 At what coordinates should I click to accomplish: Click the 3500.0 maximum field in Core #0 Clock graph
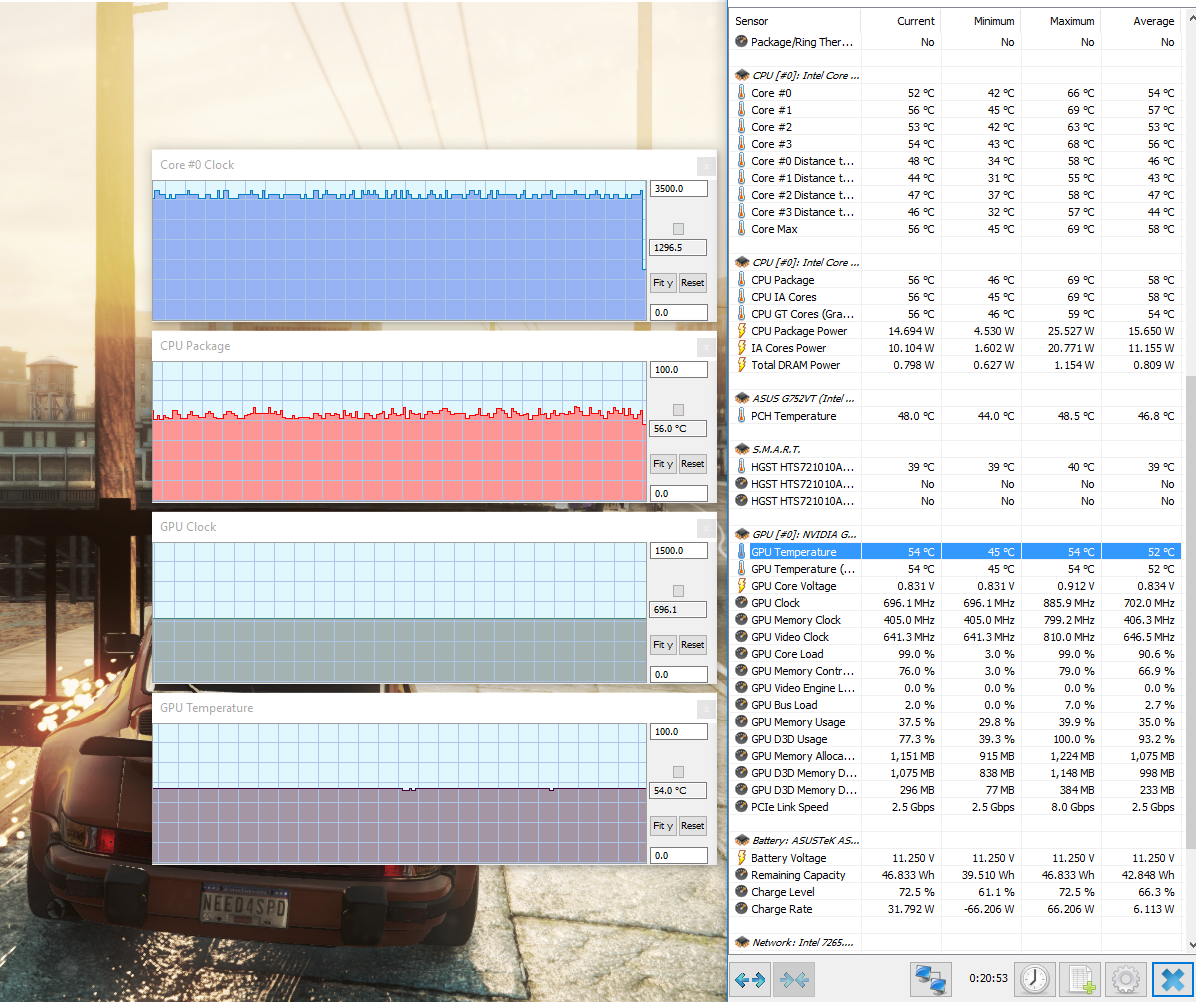tap(678, 188)
